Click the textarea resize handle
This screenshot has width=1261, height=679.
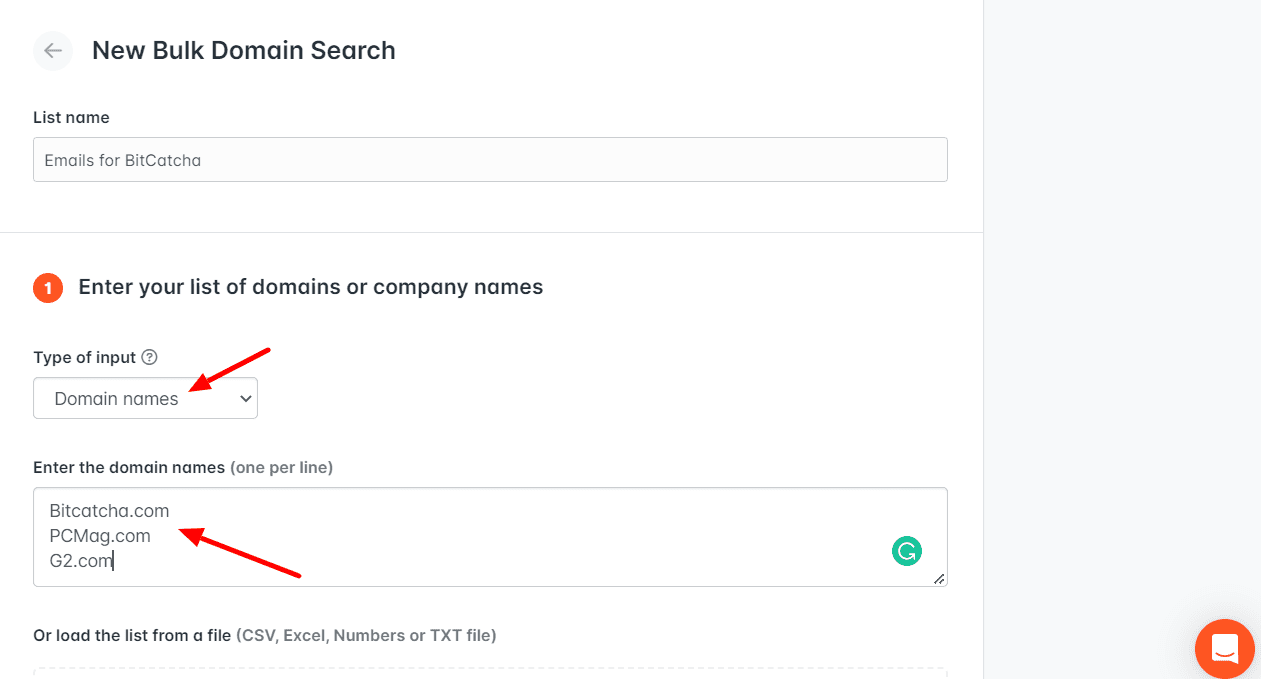pos(939,579)
